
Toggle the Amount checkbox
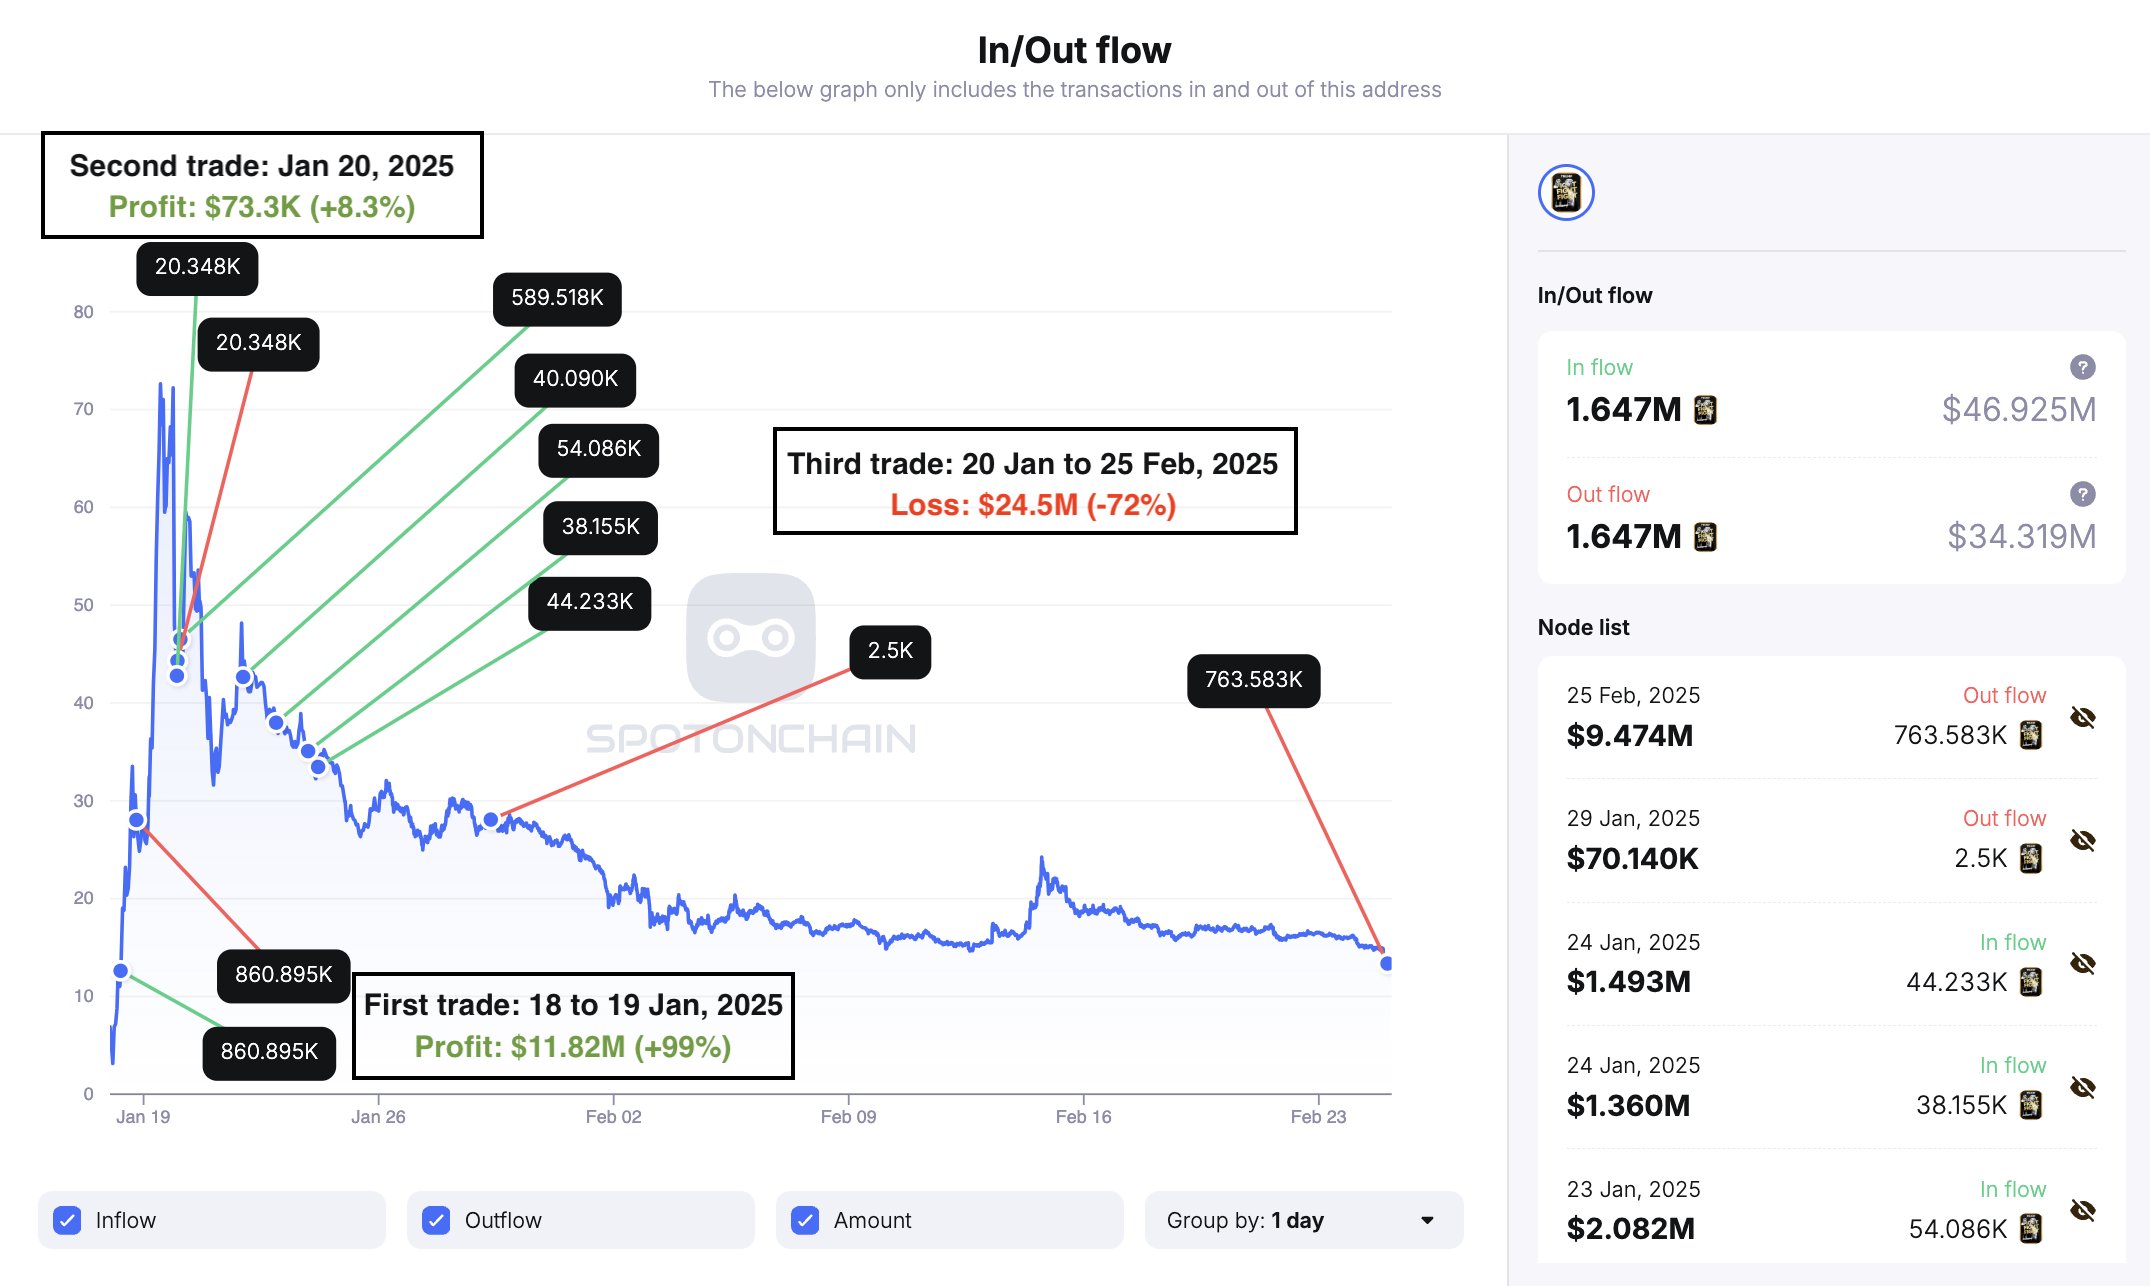[805, 1220]
